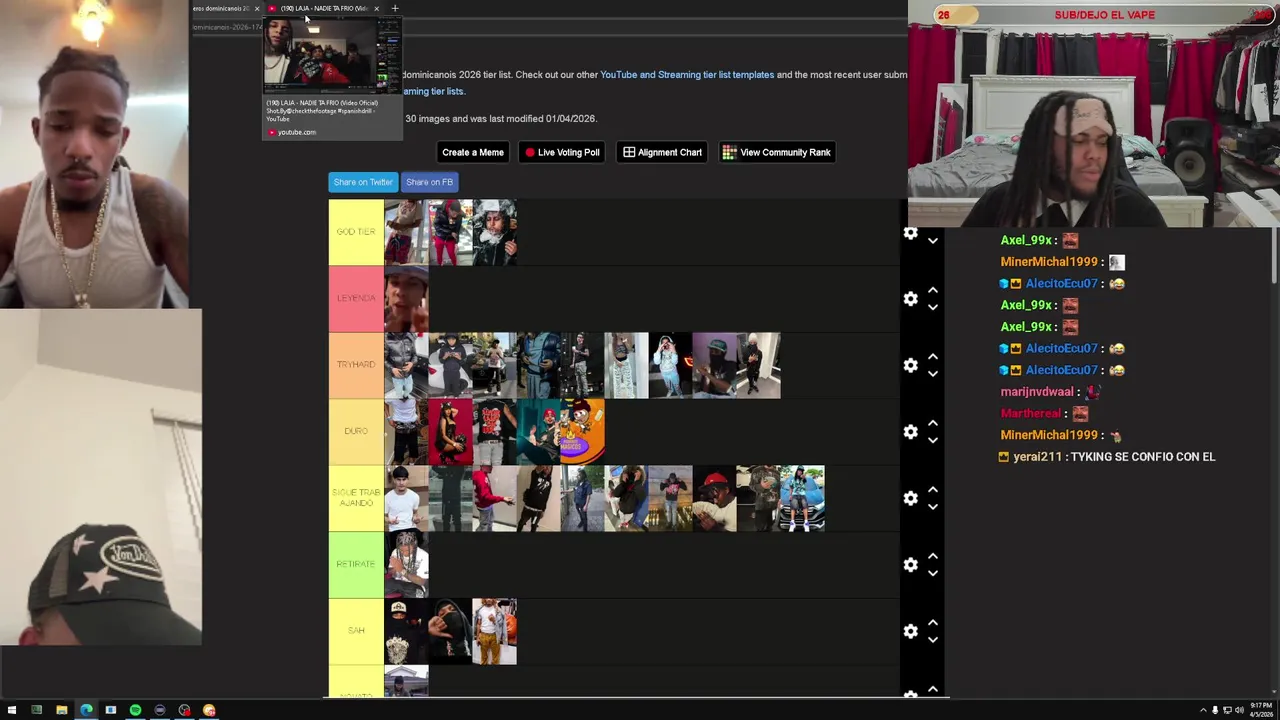The height and width of the screenshot is (720, 1280).
Task: Open settings gear for TRYHARD row
Action: (910, 365)
